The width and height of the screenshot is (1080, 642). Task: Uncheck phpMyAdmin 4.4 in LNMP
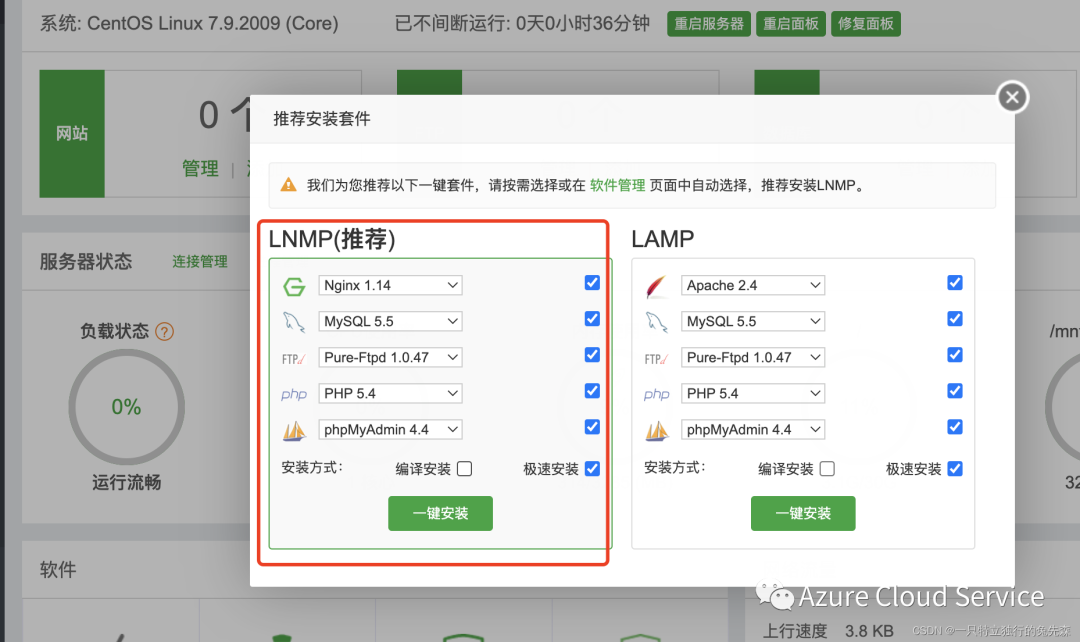coord(592,427)
